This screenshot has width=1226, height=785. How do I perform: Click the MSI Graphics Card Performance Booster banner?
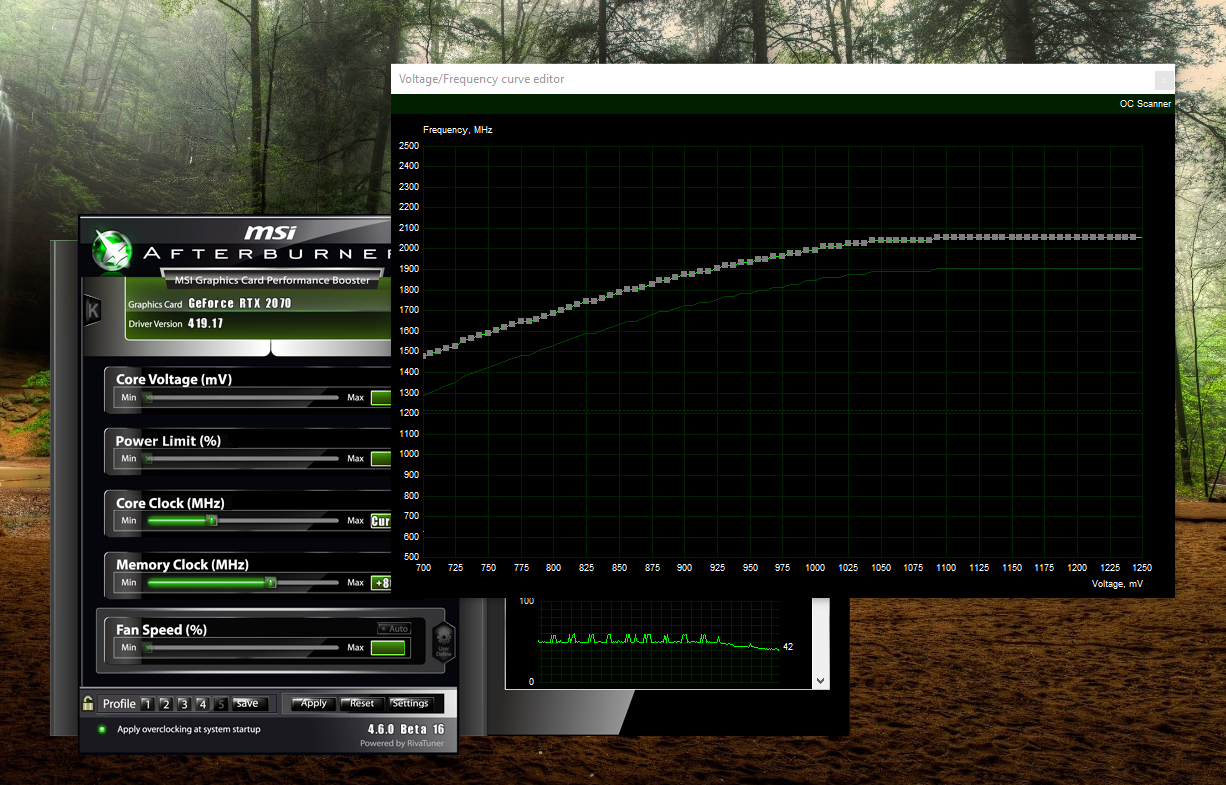[x=272, y=280]
